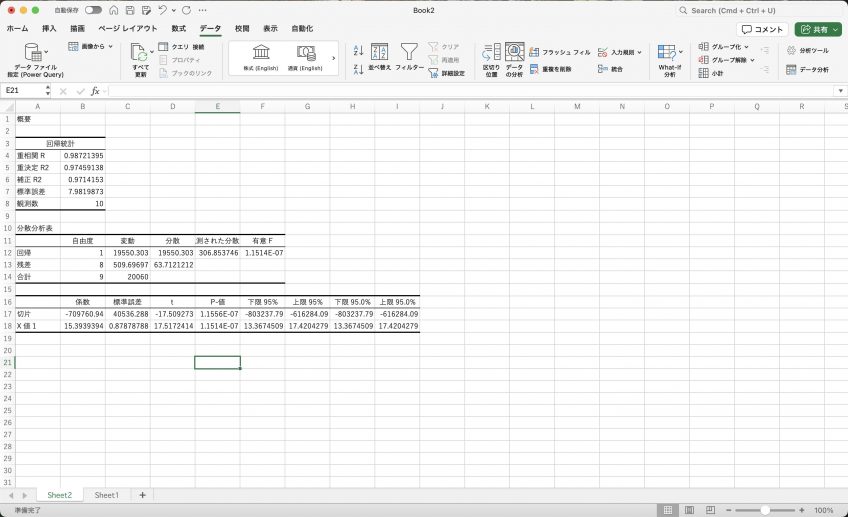Adjust the zoom slider in status bar
This screenshot has height=517, width=848.
(x=765, y=510)
